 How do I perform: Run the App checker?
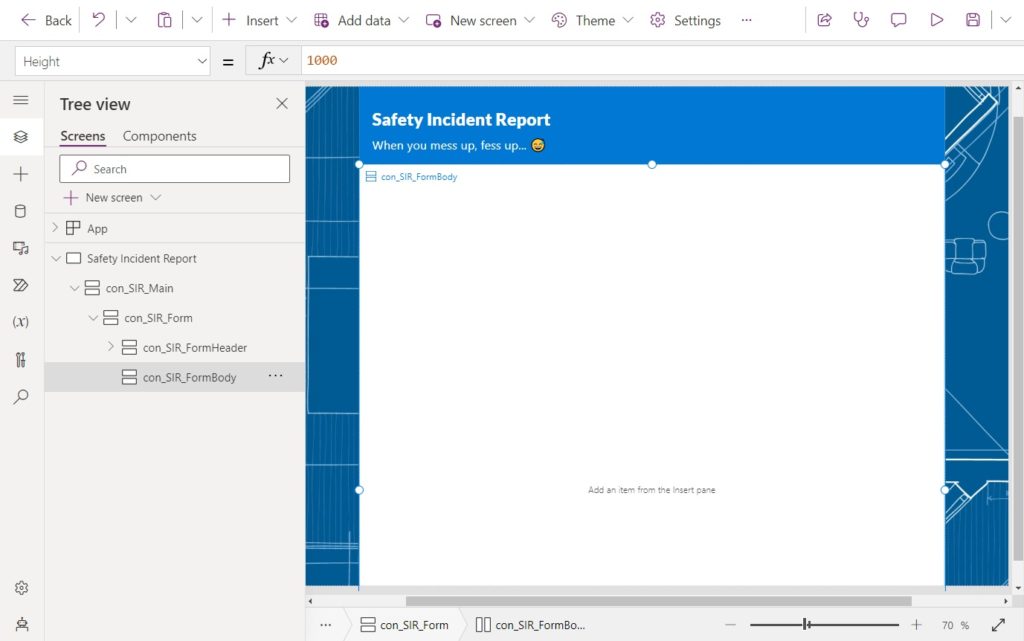[x=861, y=20]
